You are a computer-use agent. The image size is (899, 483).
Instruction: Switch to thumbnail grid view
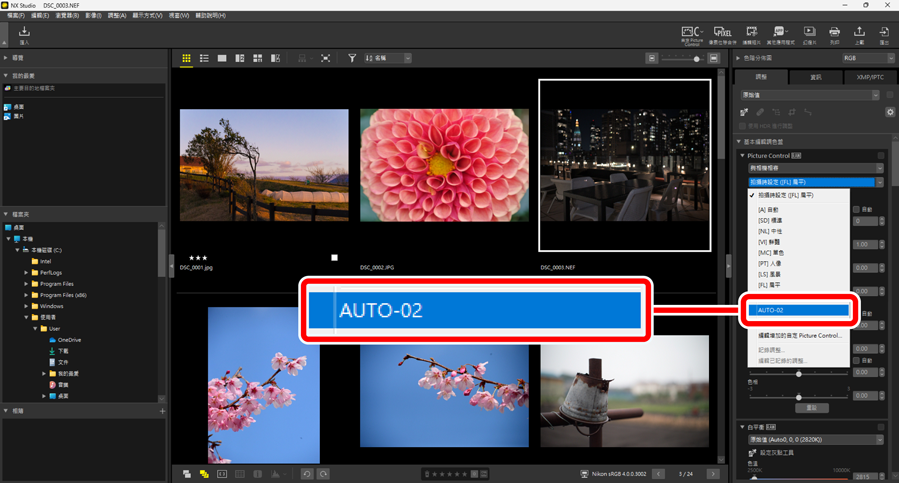tap(186, 59)
